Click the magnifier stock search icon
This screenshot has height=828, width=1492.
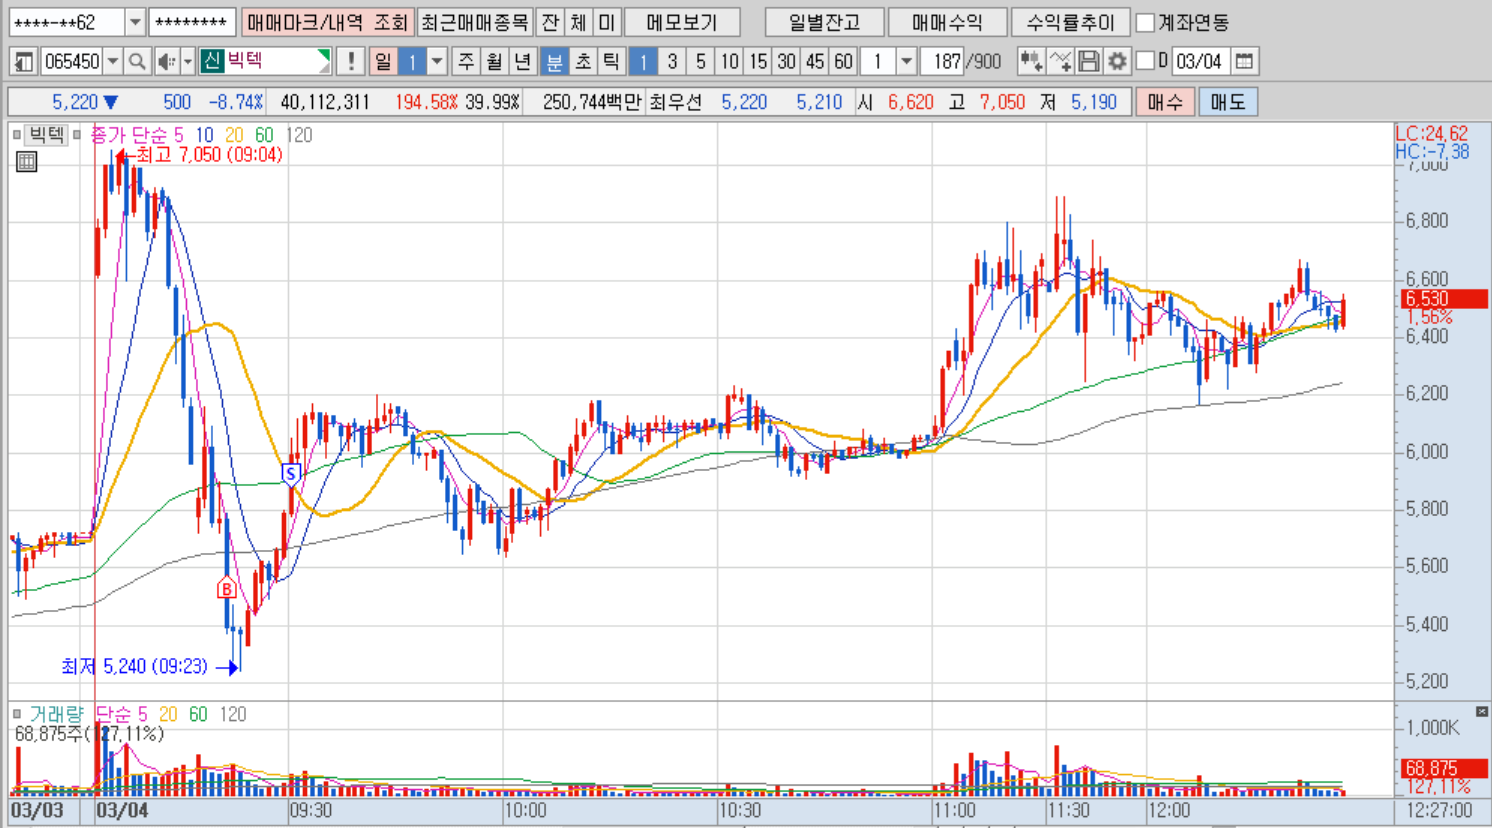pyautogui.click(x=137, y=62)
